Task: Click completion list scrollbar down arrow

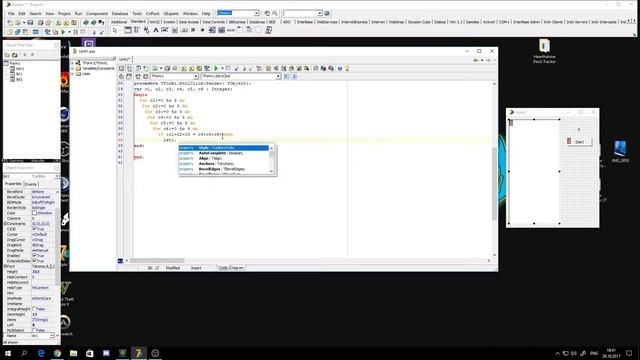Action: [x=271, y=172]
